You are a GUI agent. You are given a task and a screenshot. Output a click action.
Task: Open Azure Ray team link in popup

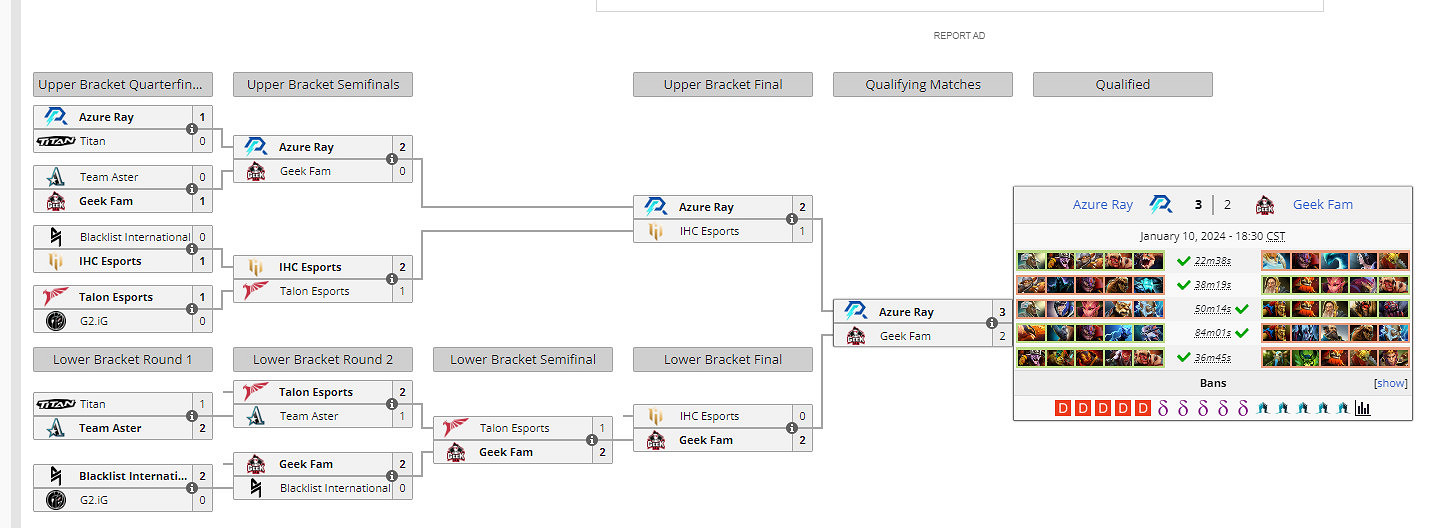(x=1102, y=205)
